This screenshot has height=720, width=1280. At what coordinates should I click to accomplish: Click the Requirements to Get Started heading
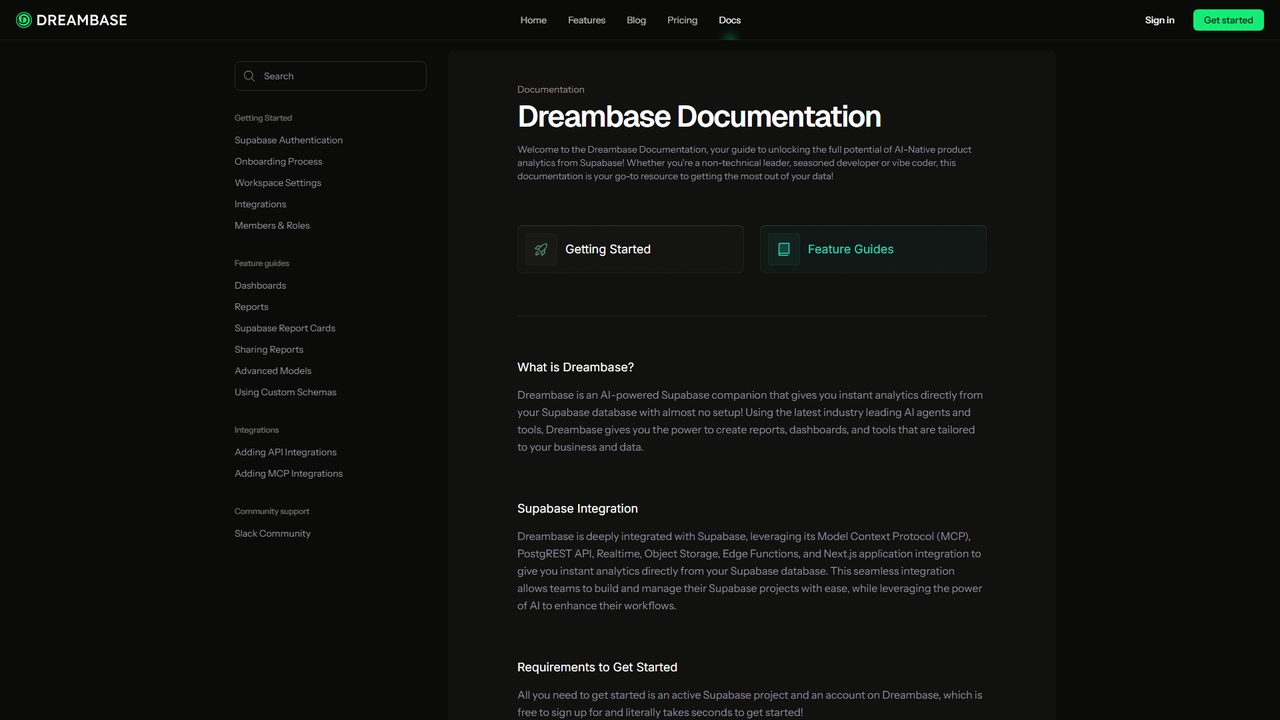click(x=597, y=667)
